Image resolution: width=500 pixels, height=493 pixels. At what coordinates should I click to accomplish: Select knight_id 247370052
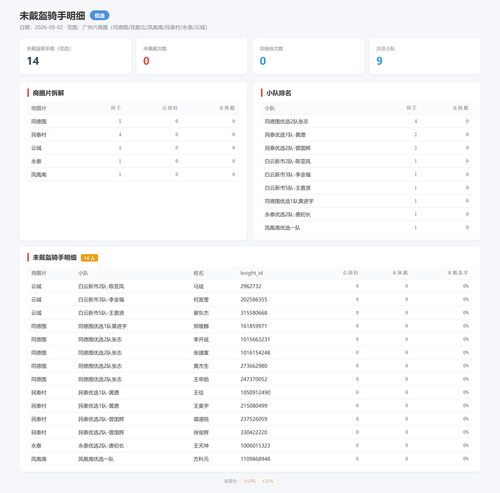254,379
